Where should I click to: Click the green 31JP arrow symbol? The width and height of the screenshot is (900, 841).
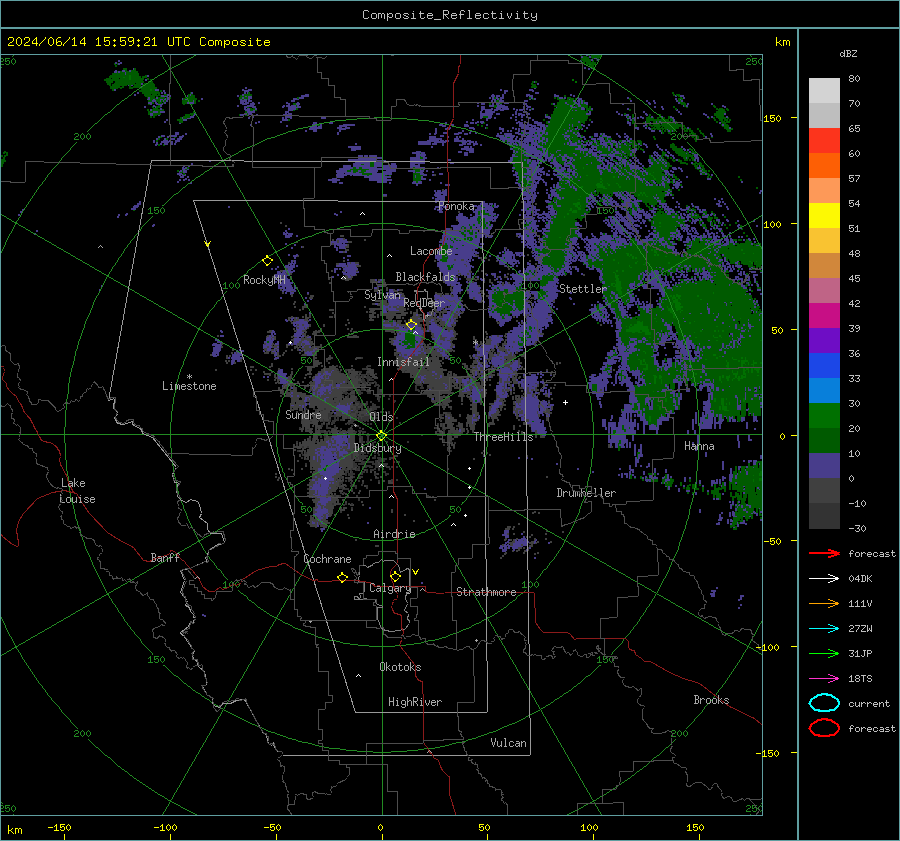coord(824,653)
